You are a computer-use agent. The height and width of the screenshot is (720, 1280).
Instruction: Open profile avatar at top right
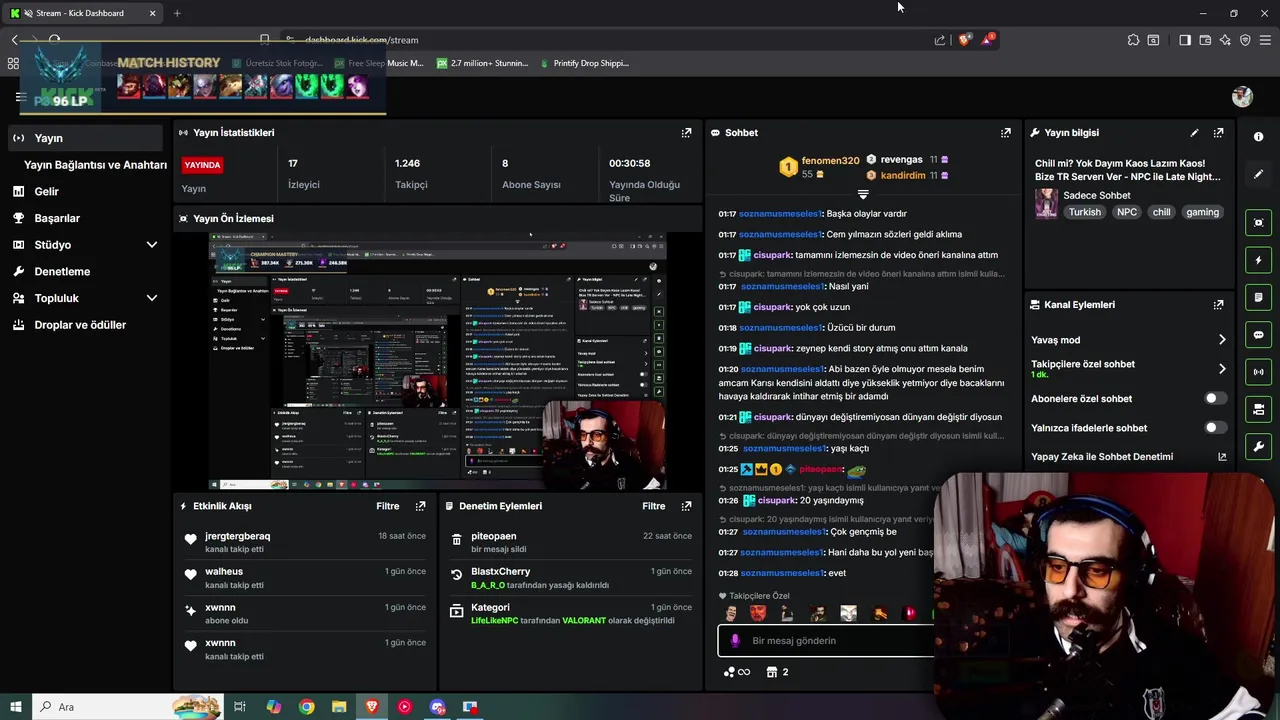coord(1242,97)
